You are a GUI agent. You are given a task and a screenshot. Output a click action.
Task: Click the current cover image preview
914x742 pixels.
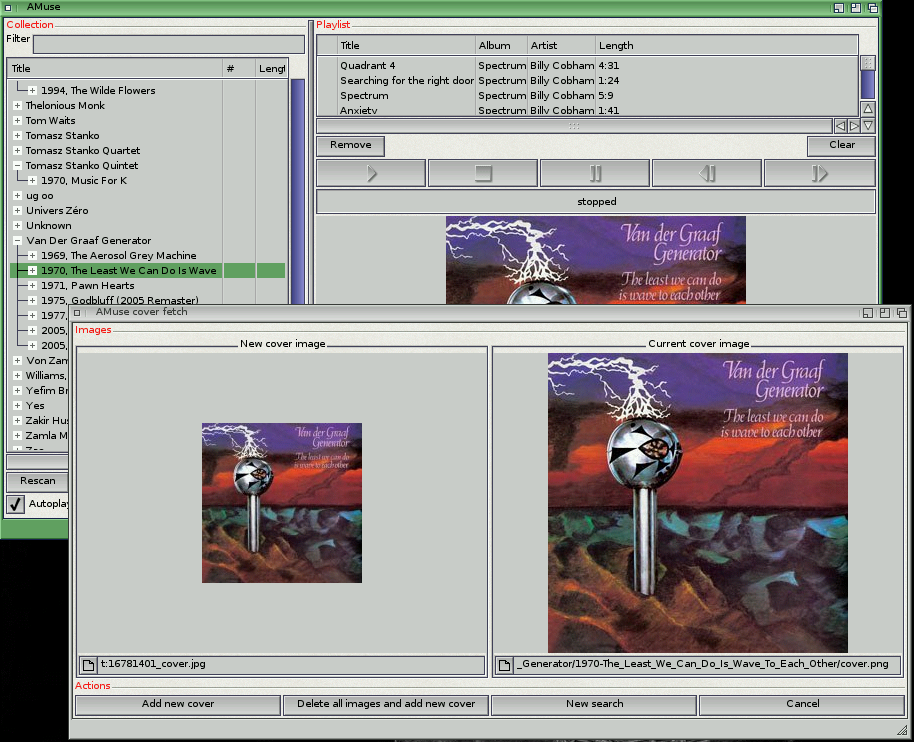click(698, 502)
